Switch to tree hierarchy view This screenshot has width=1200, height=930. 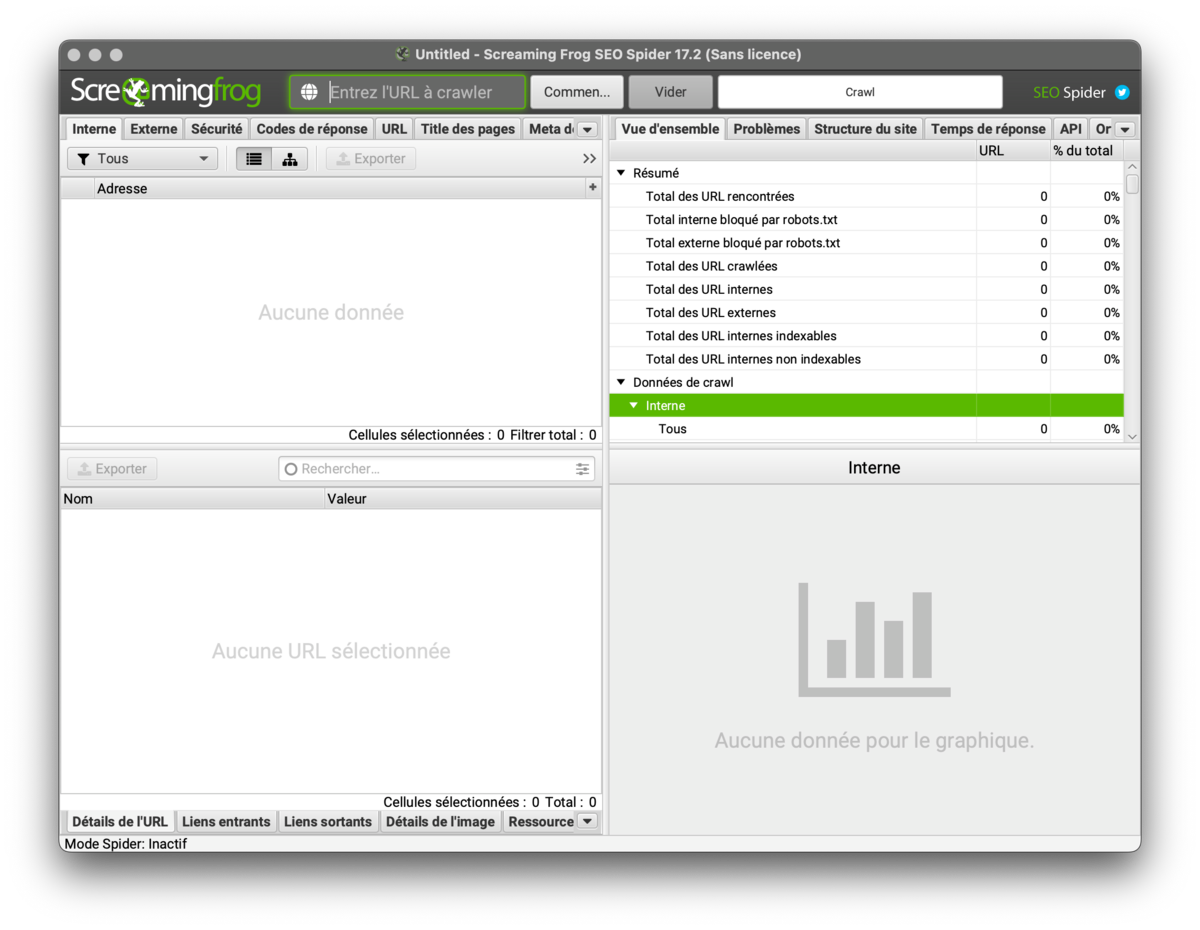click(290, 158)
